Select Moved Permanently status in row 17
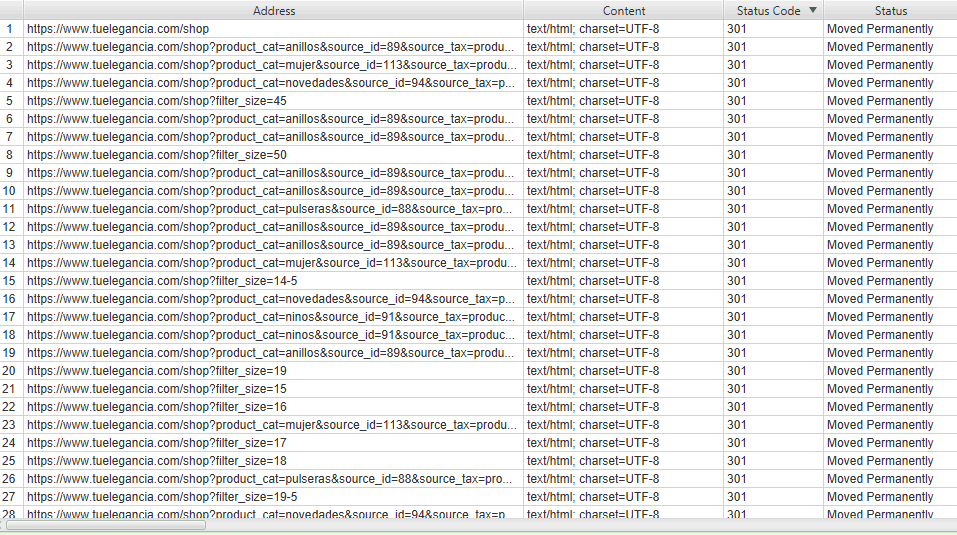This screenshot has width=957, height=535. (880, 317)
